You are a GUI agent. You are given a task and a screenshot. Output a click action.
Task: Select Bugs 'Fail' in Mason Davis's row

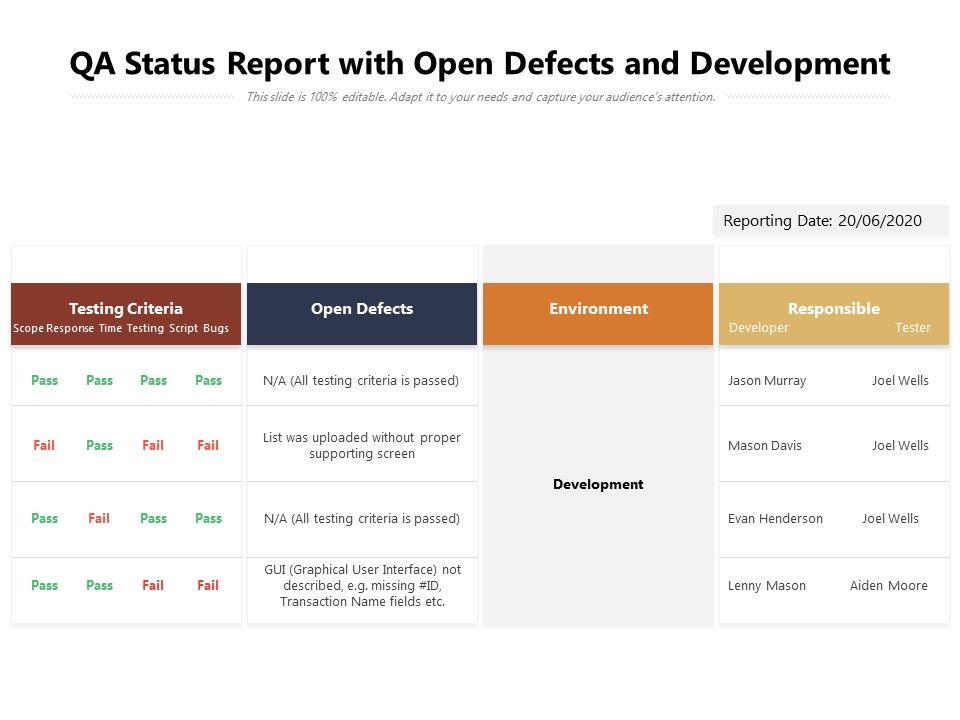[208, 445]
